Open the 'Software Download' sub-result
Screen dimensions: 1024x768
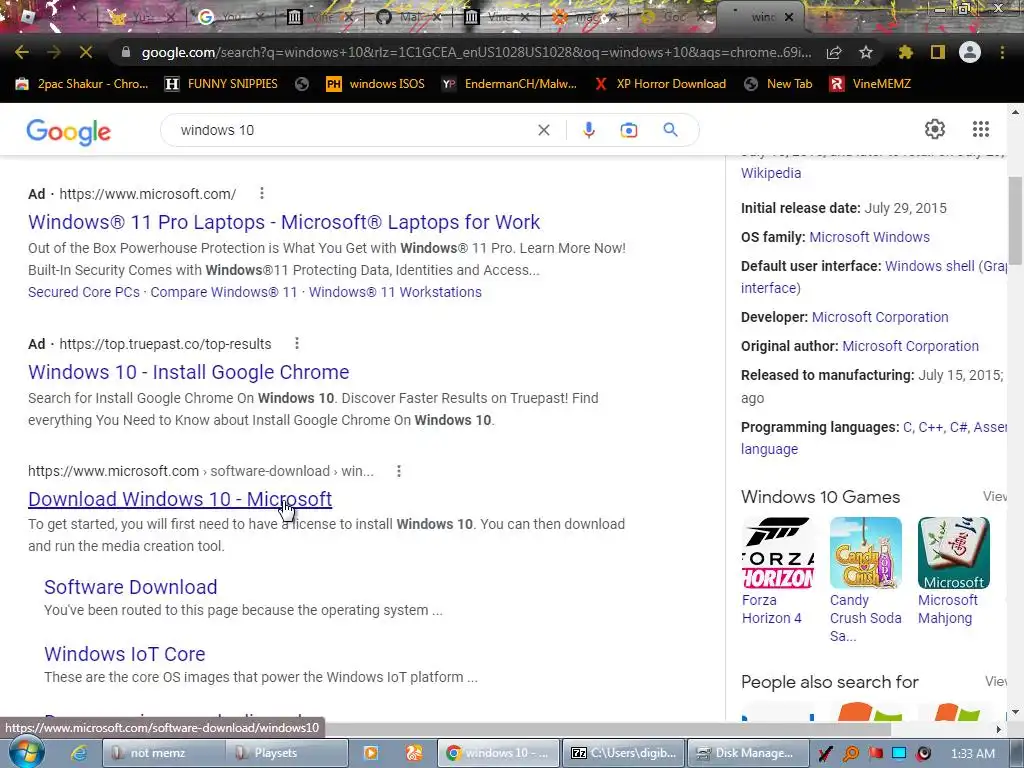pos(131,587)
